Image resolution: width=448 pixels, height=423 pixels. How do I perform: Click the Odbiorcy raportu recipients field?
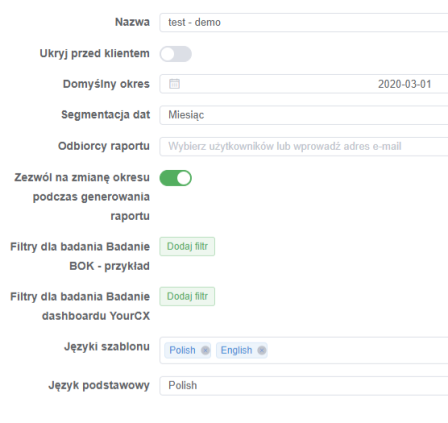[x=304, y=146]
